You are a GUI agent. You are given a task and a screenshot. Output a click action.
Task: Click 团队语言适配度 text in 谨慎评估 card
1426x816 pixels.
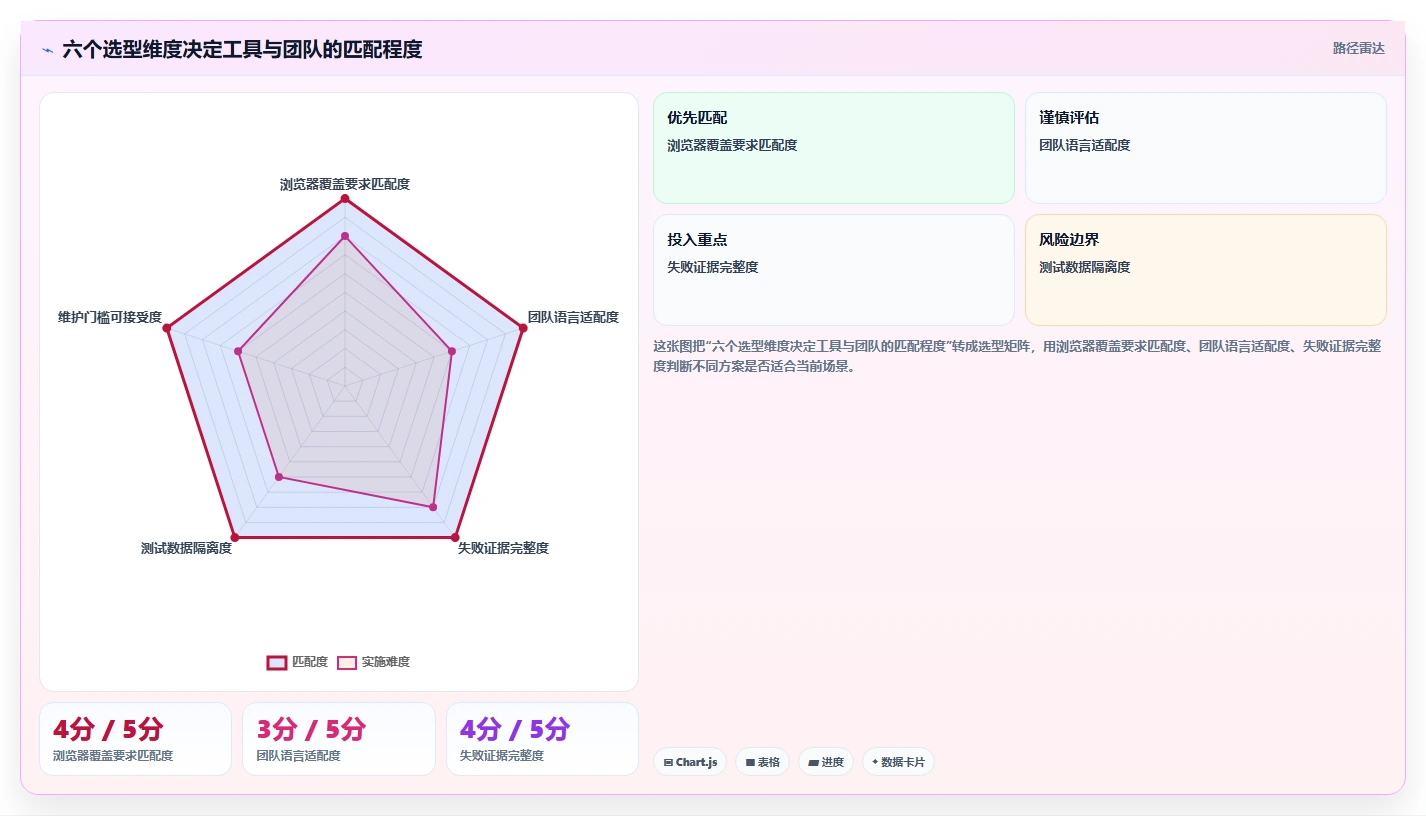point(1085,145)
